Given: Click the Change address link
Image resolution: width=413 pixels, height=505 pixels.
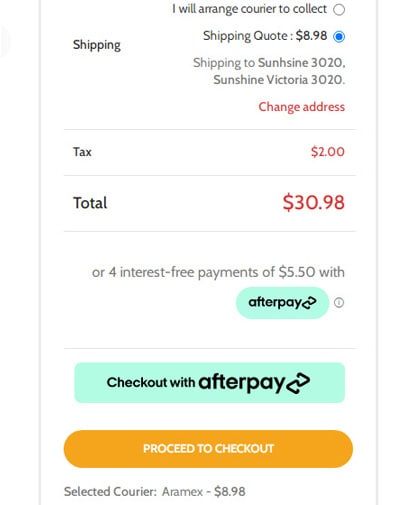Looking at the screenshot, I should click(x=302, y=107).
